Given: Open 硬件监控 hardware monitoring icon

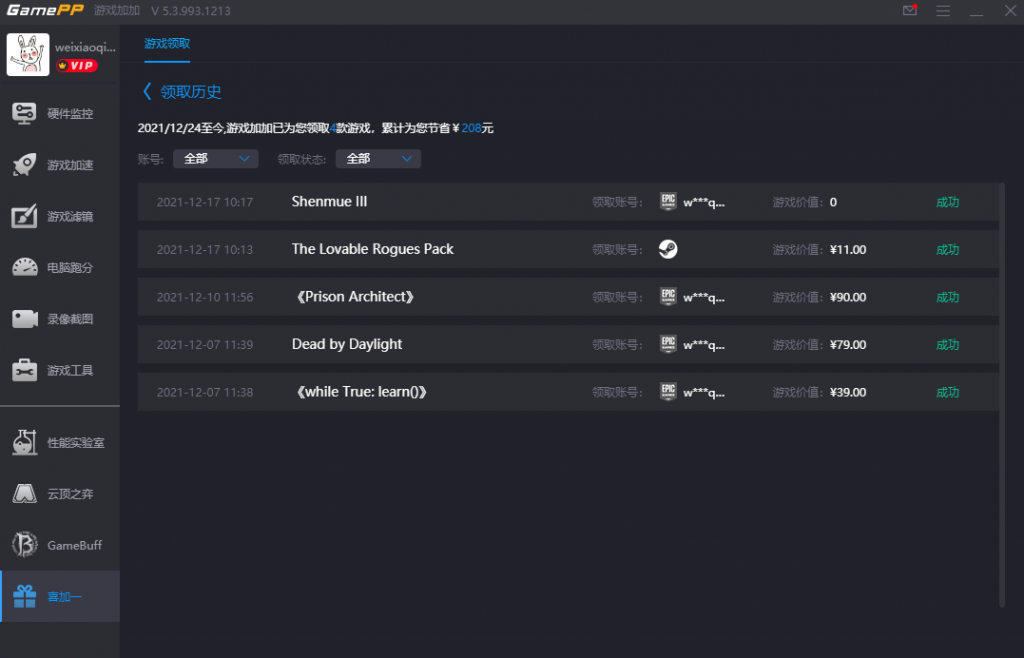Looking at the screenshot, I should [25, 114].
